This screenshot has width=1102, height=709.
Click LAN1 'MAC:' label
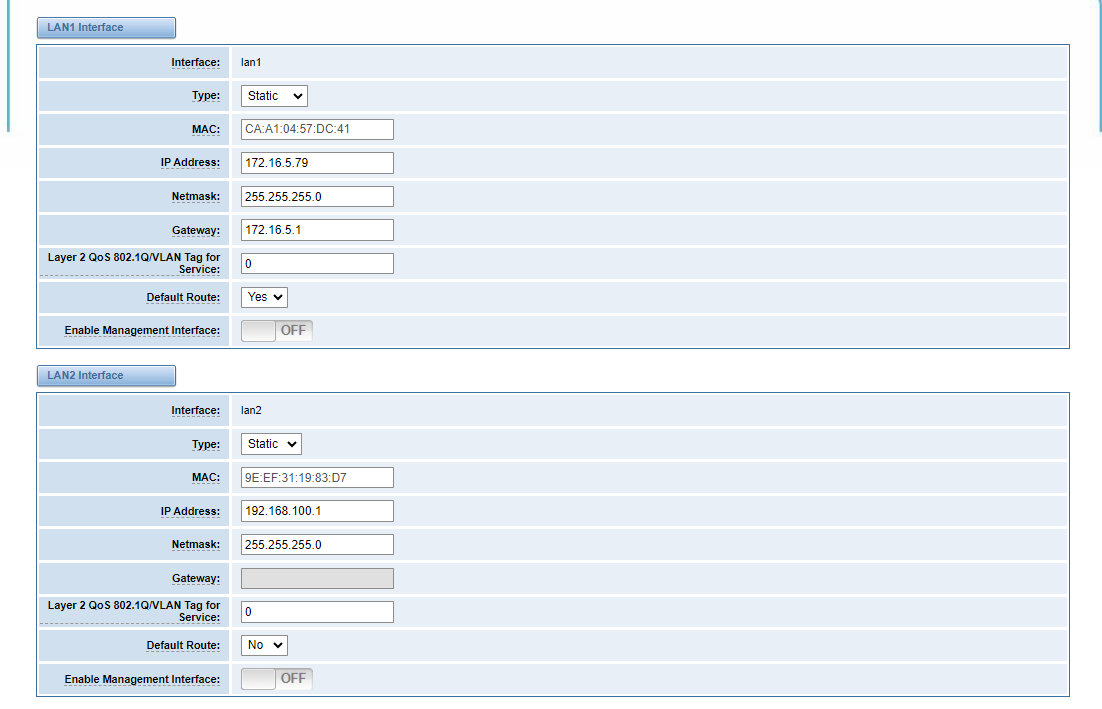pyautogui.click(x=206, y=129)
